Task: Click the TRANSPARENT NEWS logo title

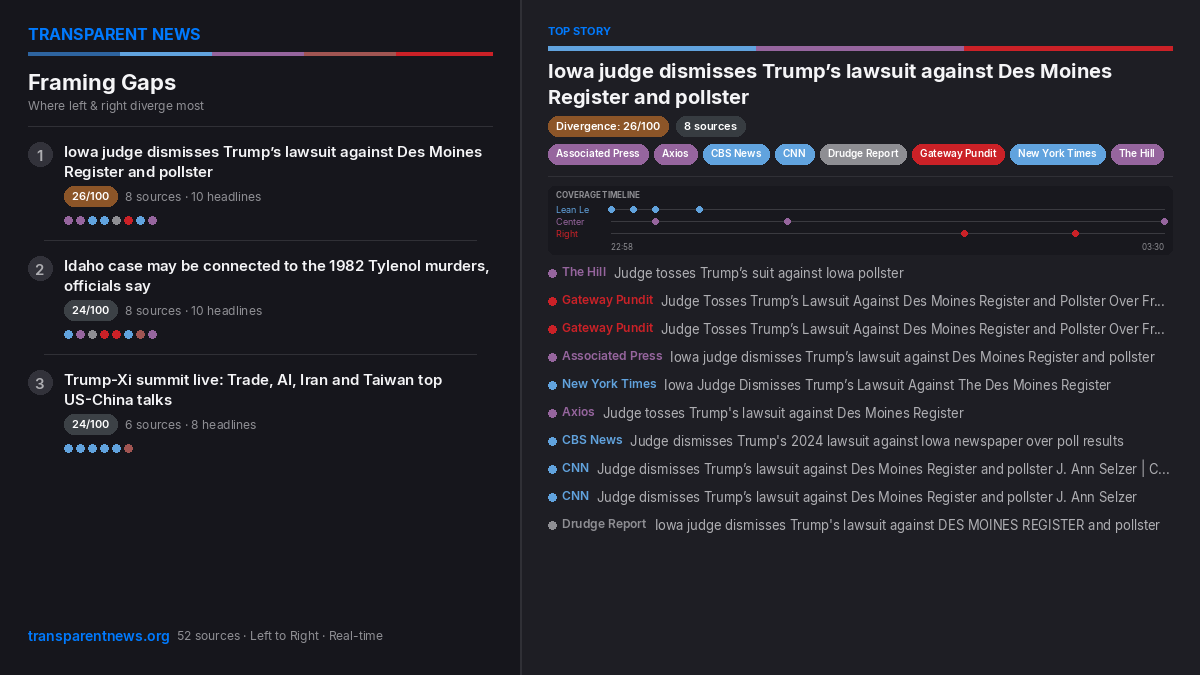Action: (x=114, y=34)
